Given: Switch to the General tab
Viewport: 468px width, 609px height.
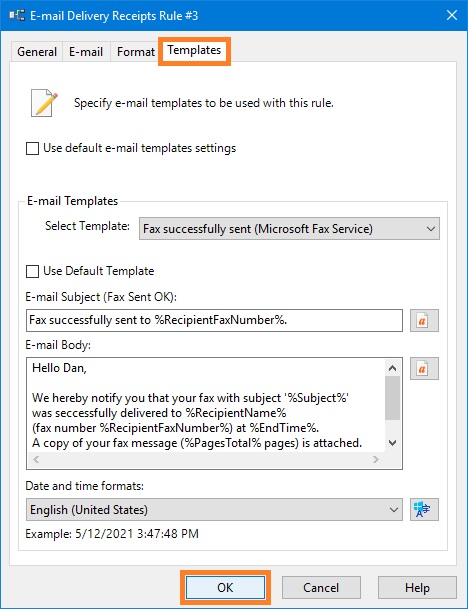Looking at the screenshot, I should (37, 52).
